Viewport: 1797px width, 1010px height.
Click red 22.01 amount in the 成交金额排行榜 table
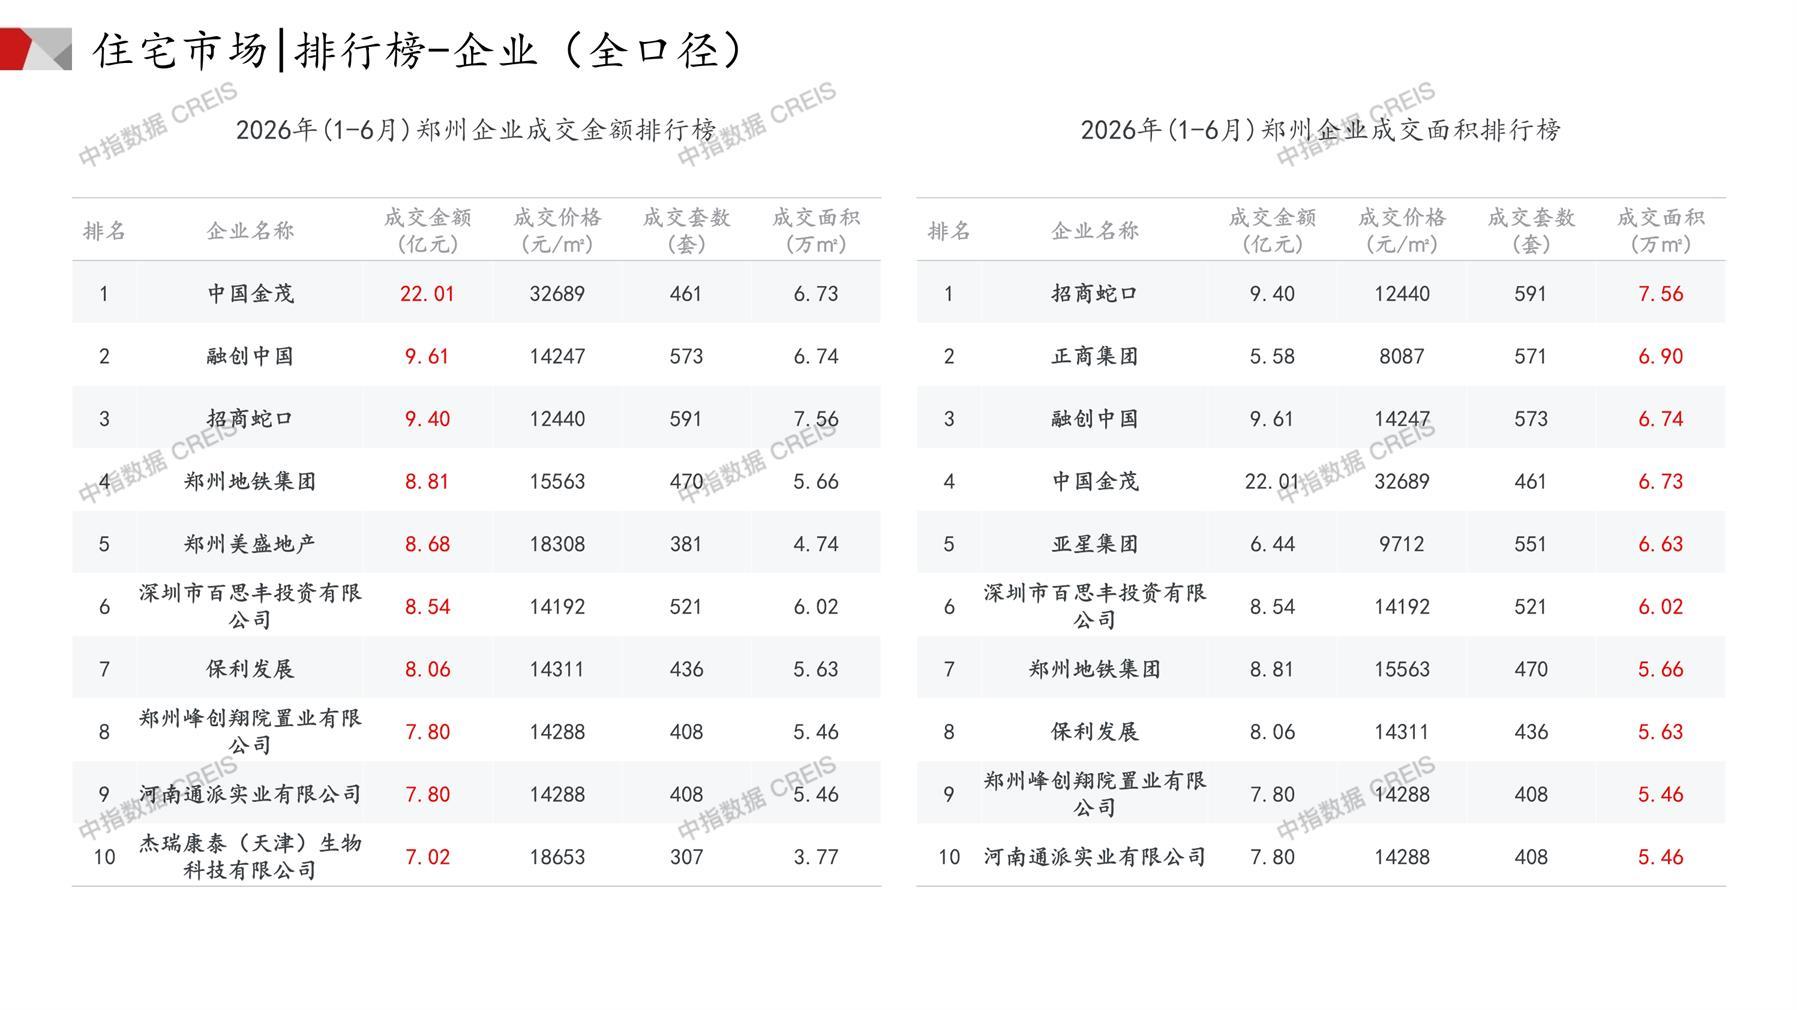click(x=427, y=294)
